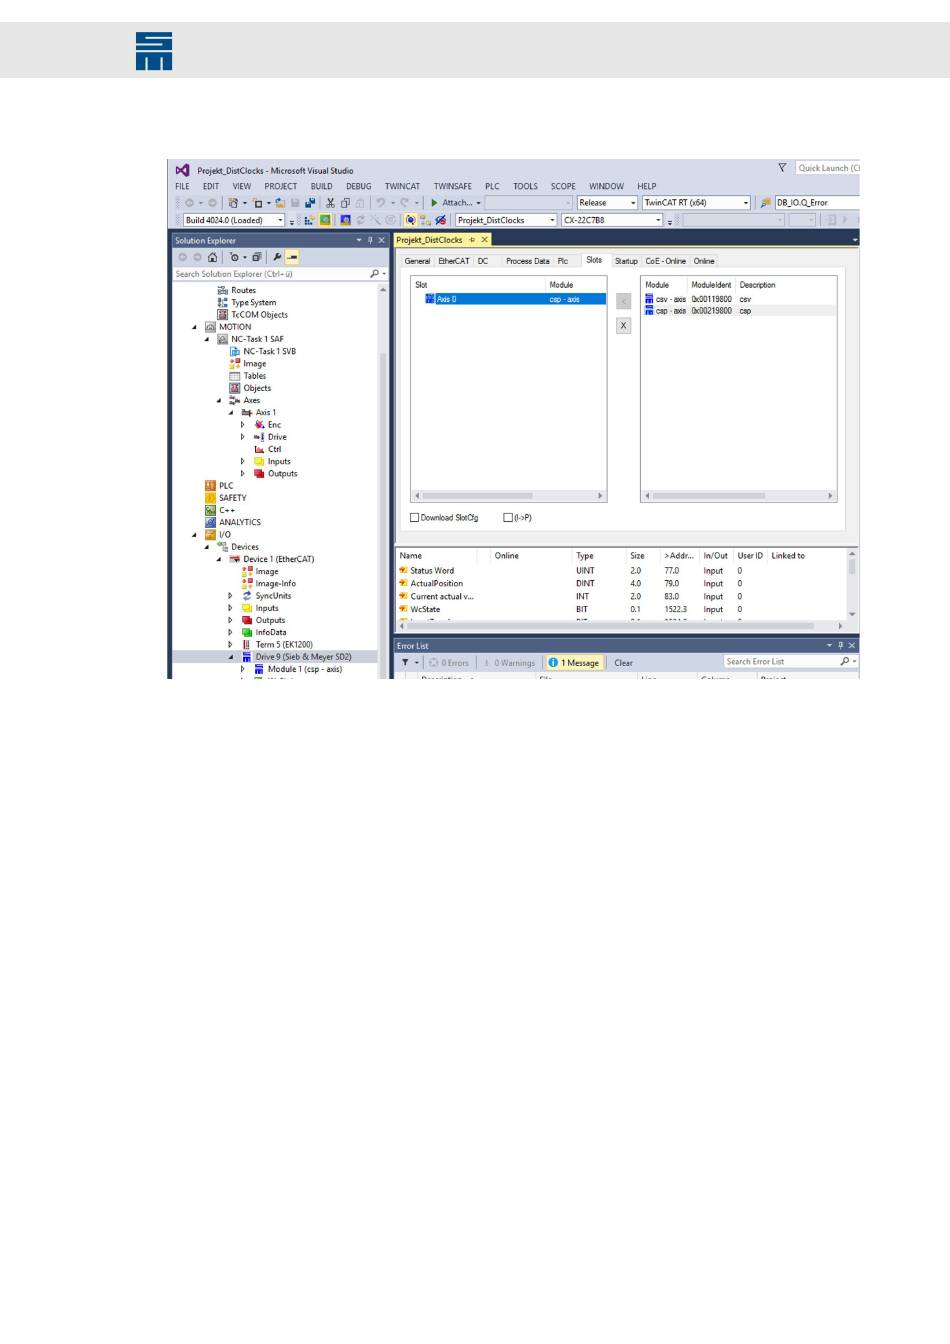
Task: Enable the Download SlotCfg checkbox
Action: [415, 518]
